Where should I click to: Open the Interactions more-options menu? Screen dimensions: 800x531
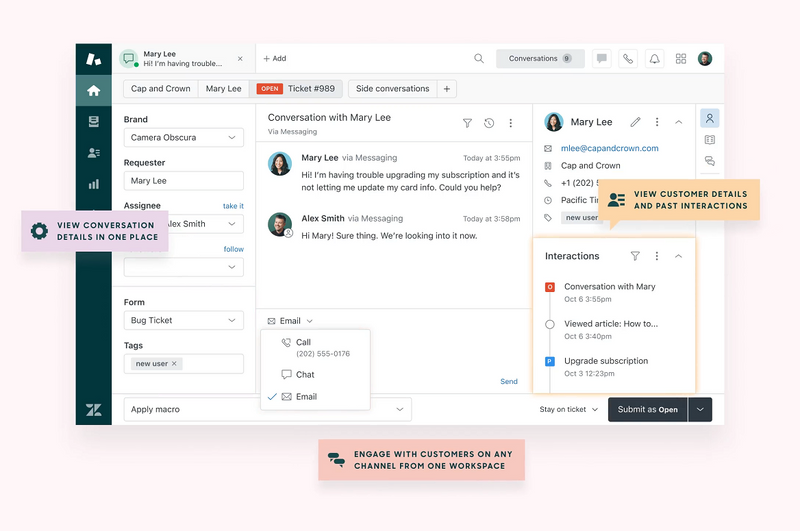pyautogui.click(x=657, y=256)
